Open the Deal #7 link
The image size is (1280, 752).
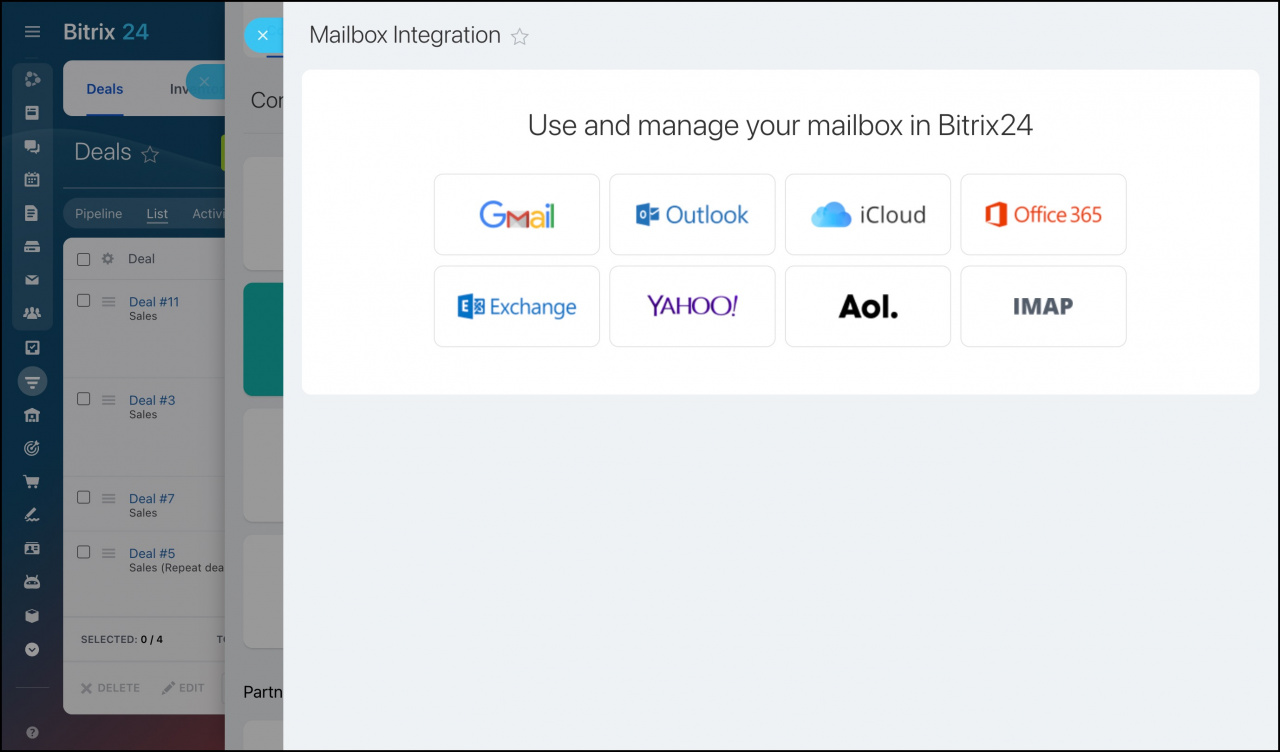(x=152, y=498)
